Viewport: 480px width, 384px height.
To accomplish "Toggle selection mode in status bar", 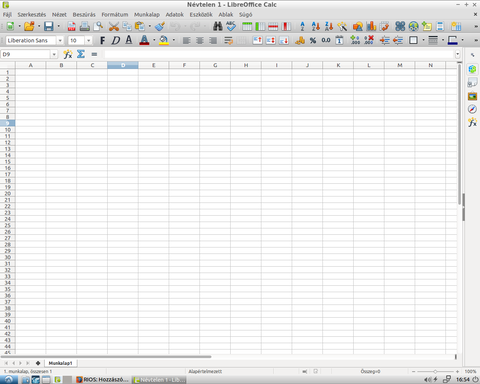I will coord(305,371).
